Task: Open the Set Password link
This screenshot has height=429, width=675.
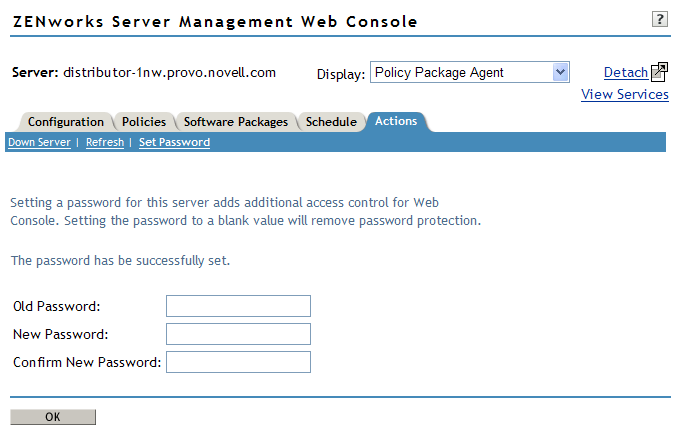Action: click(174, 142)
